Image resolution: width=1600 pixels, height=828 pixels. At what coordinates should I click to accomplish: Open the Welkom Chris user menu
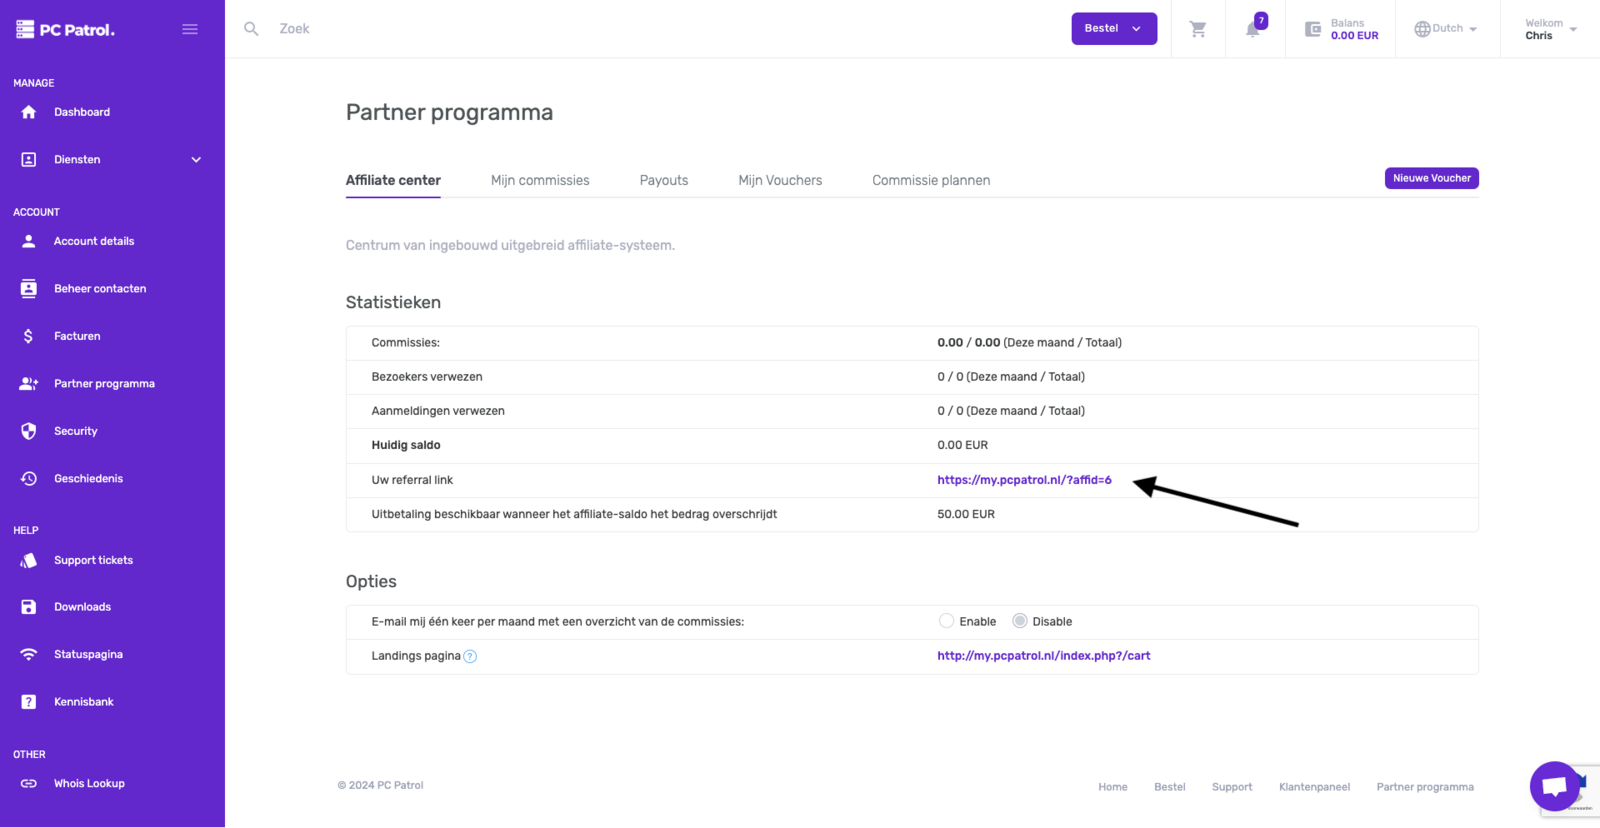[x=1550, y=29]
